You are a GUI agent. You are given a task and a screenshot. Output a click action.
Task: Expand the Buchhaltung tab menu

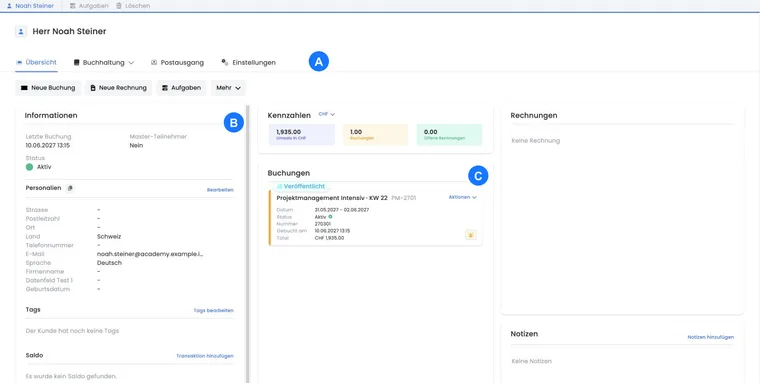(x=103, y=63)
